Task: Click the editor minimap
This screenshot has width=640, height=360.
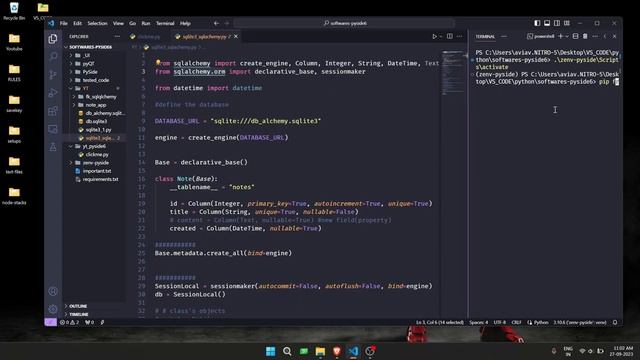Action: pos(453,73)
